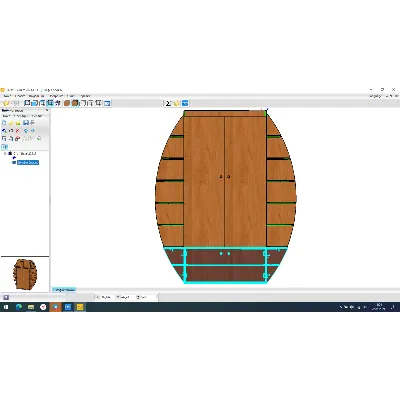Click the blue picture icon beside the brown box icons
This screenshot has height=400, width=400.
(107, 103)
